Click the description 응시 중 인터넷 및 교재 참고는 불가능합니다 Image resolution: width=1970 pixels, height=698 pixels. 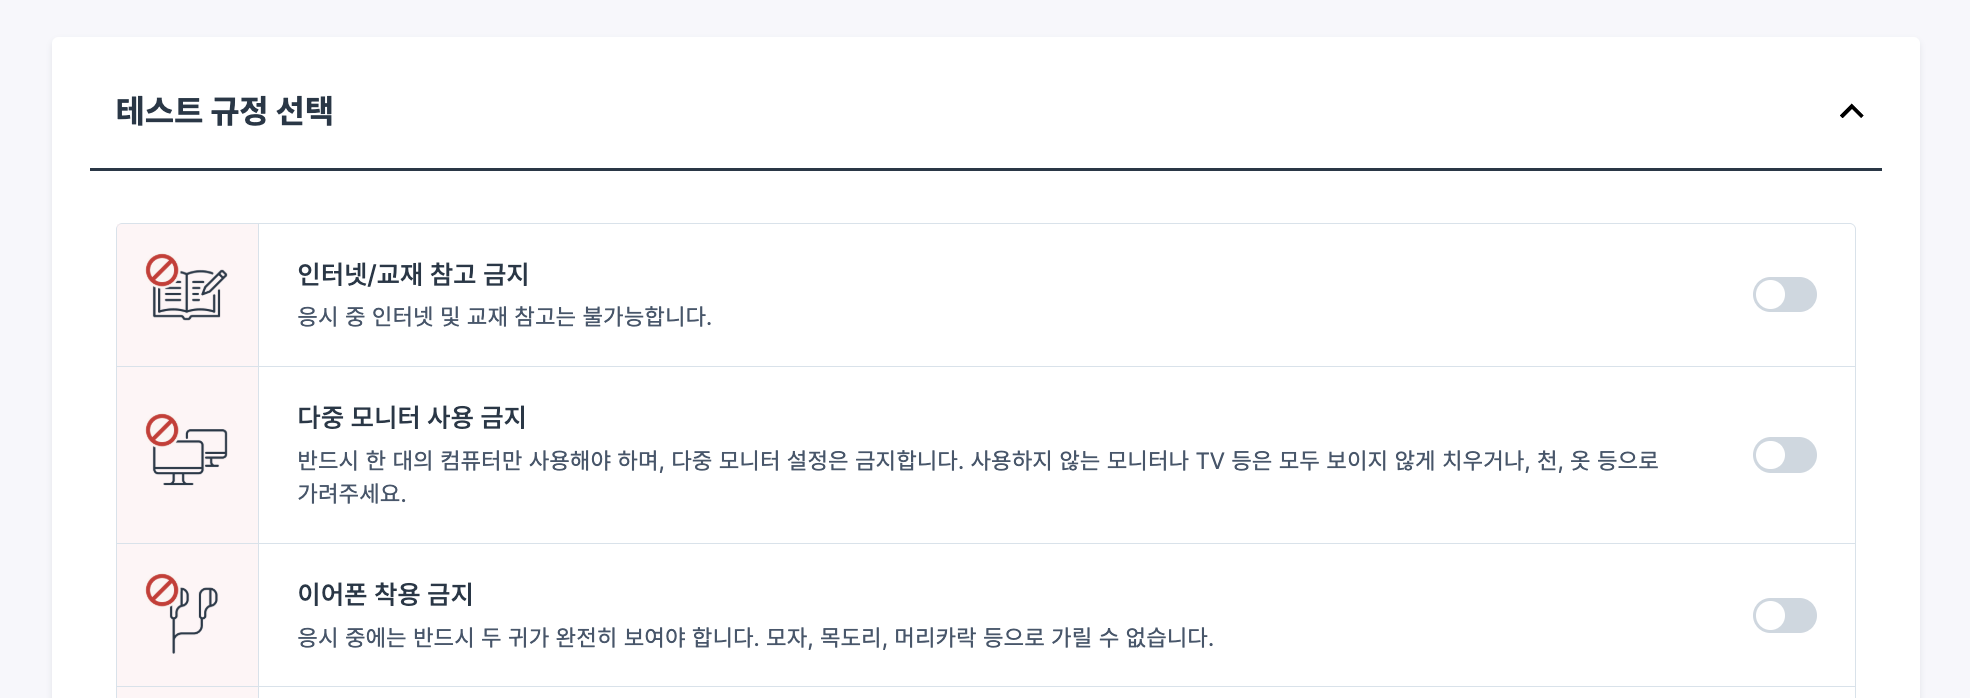pyautogui.click(x=504, y=317)
